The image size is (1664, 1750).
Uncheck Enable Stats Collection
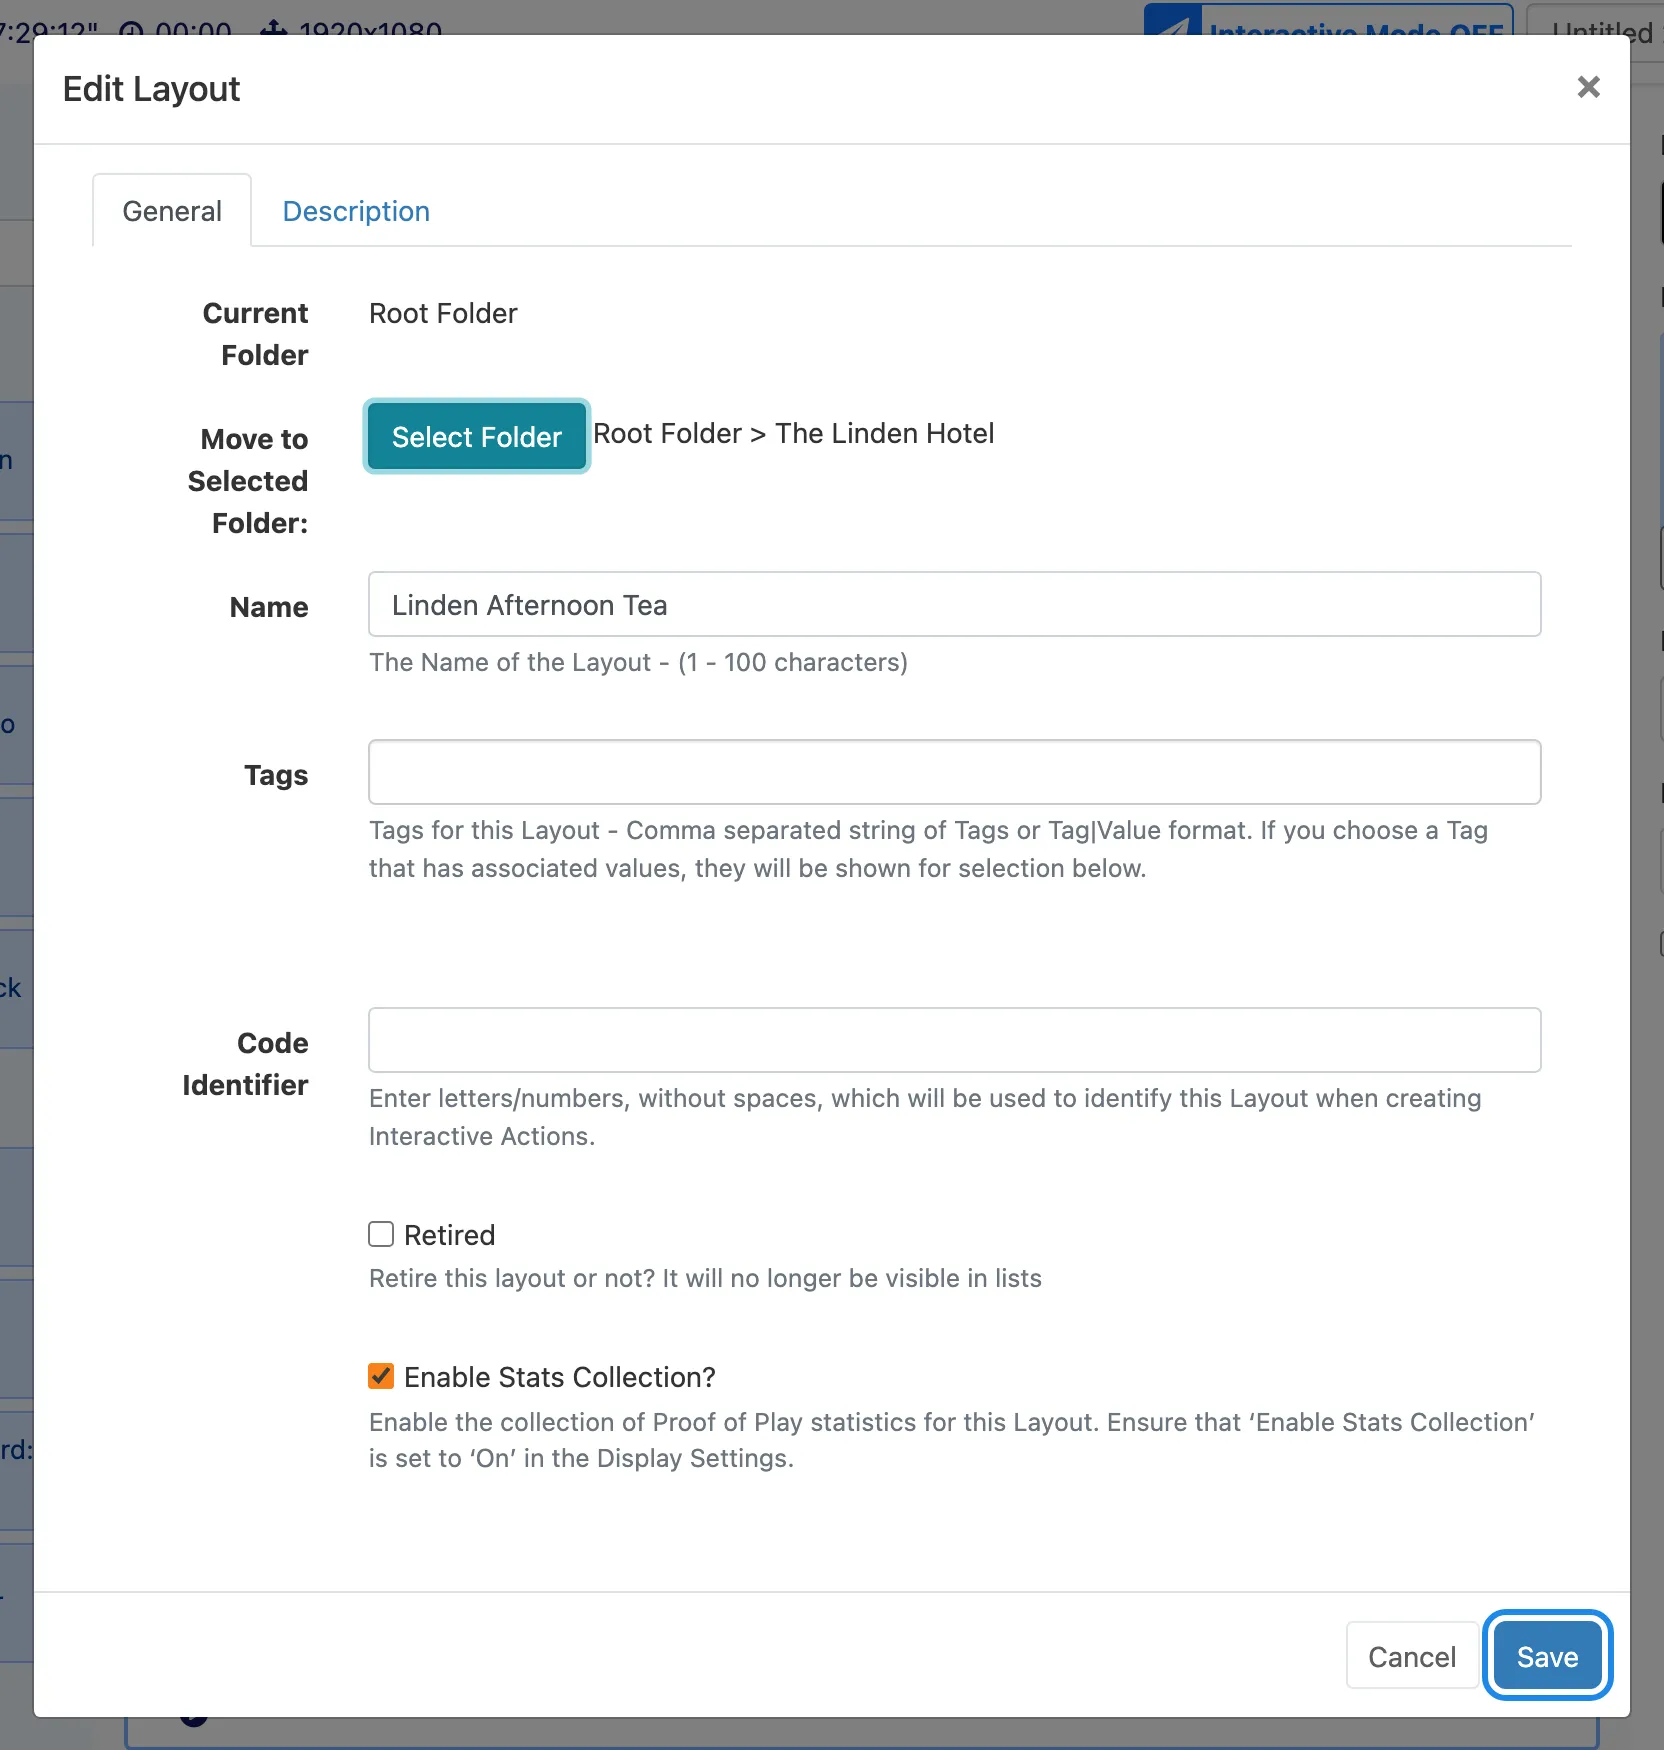coord(381,1376)
